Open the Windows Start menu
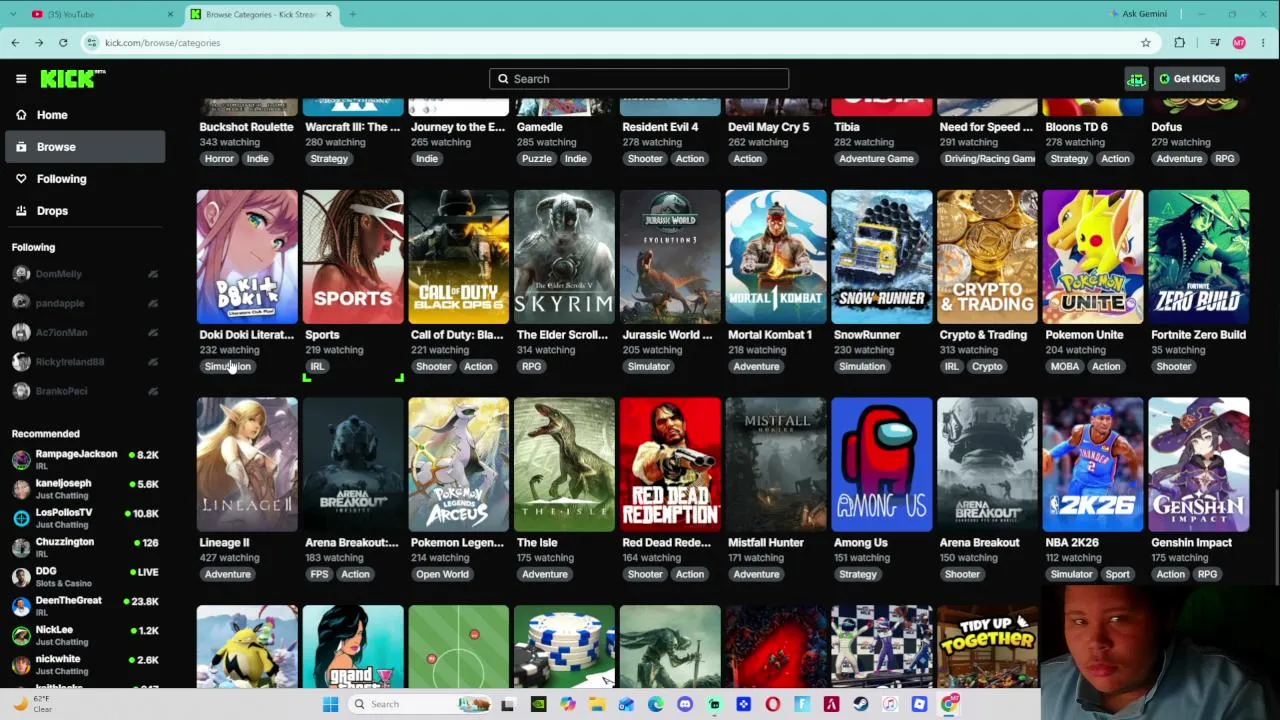 coord(330,704)
